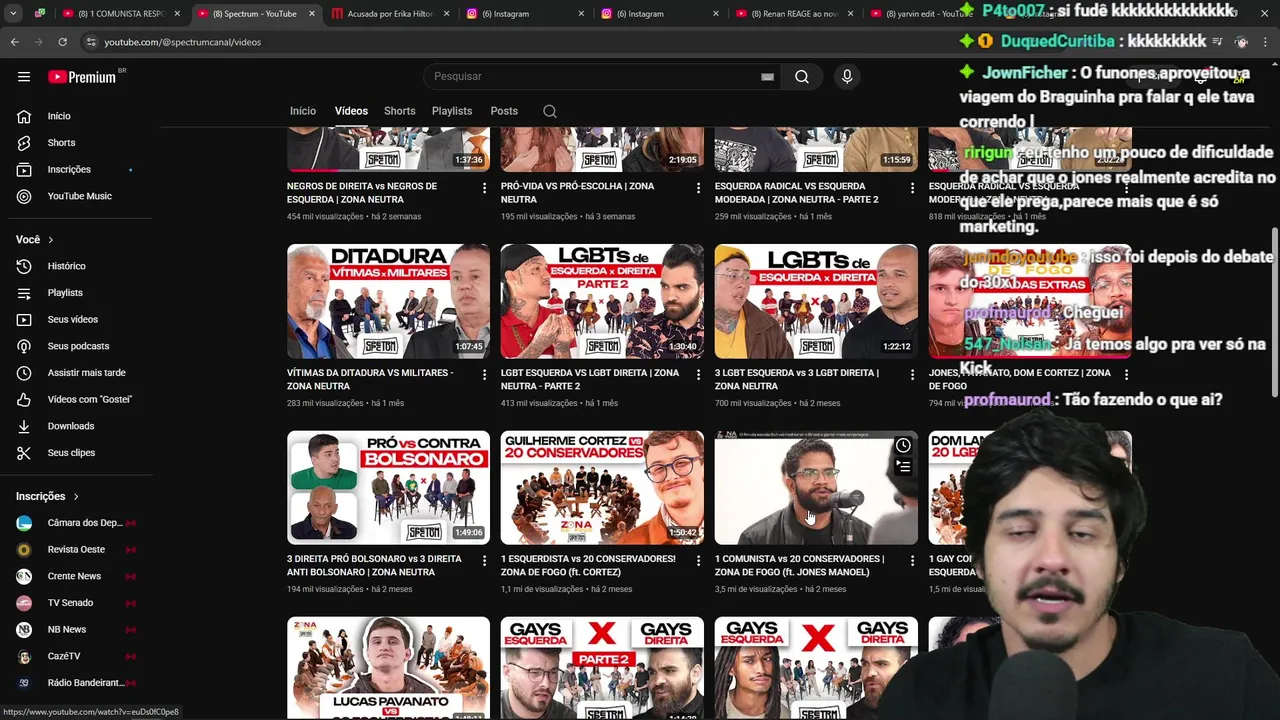Switch to the Shorts channel tab
Screen dimensions: 1280x720
(399, 111)
